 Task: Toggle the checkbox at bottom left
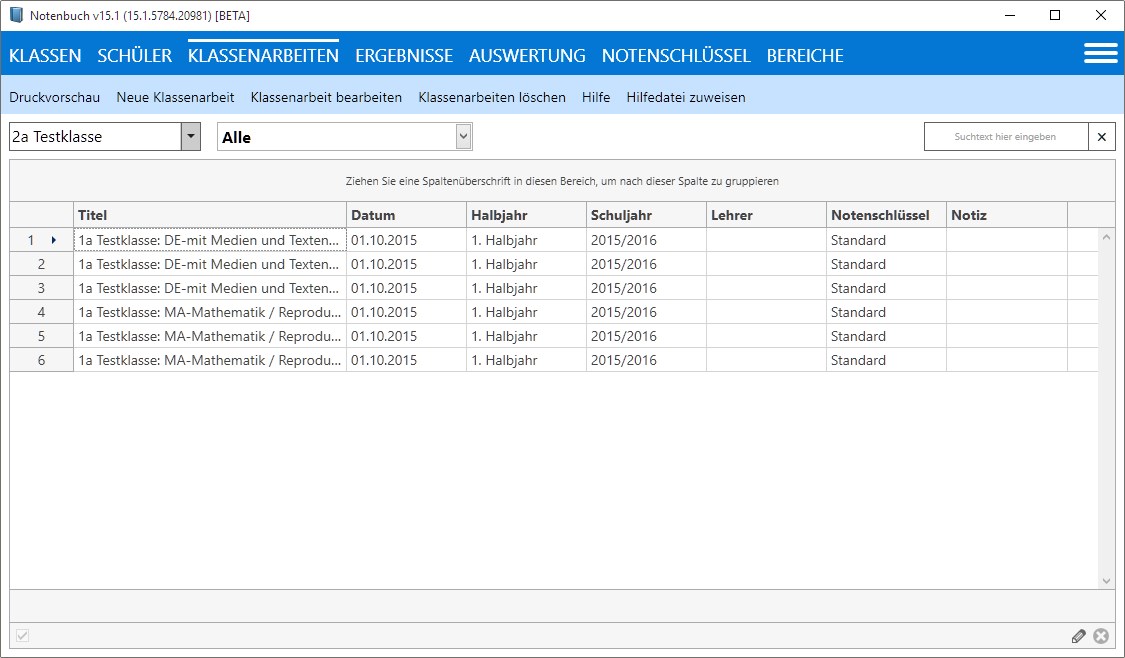pyautogui.click(x=23, y=636)
